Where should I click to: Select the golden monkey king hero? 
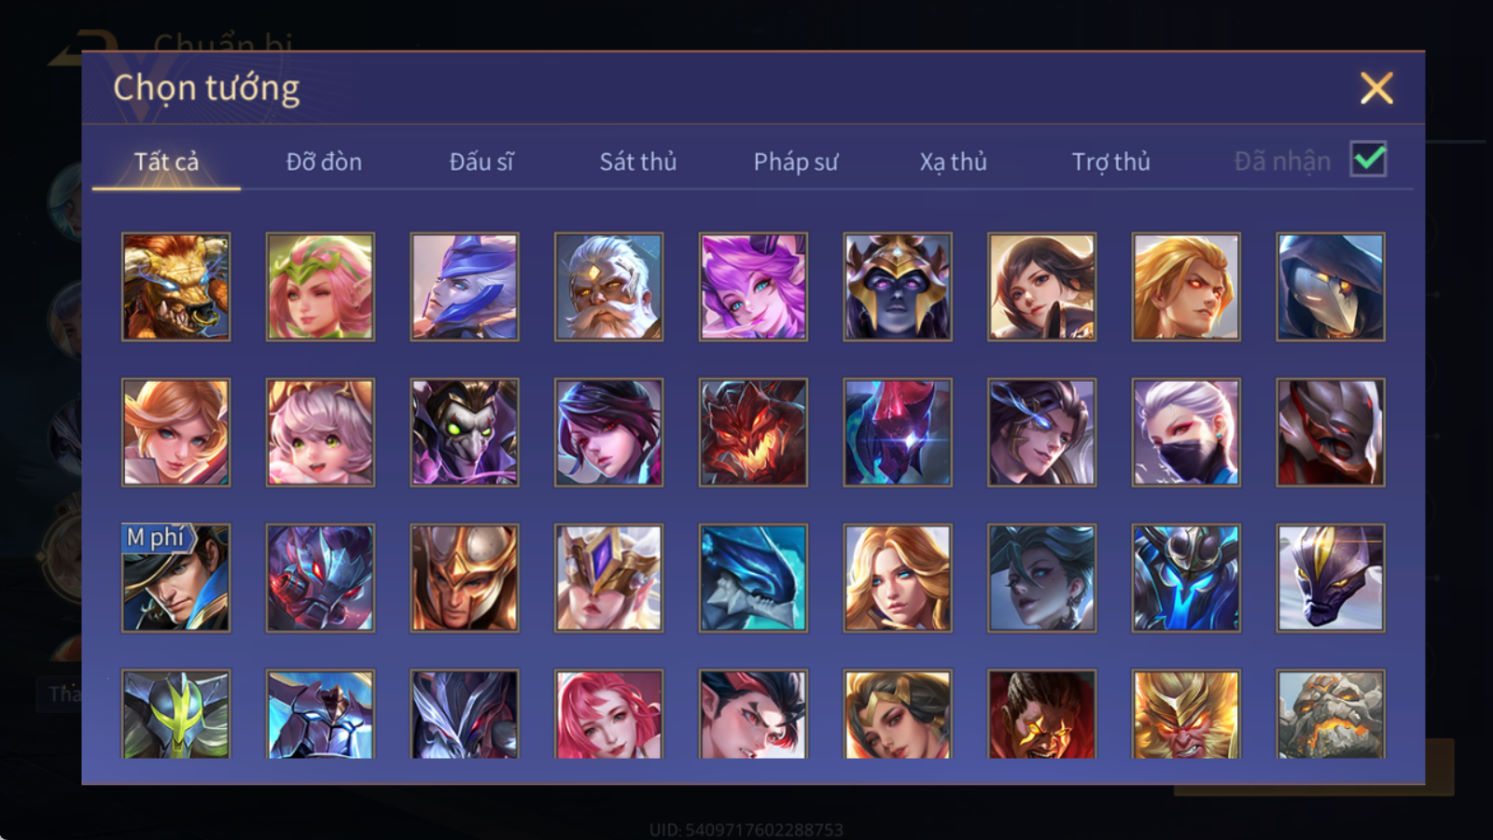1186,714
